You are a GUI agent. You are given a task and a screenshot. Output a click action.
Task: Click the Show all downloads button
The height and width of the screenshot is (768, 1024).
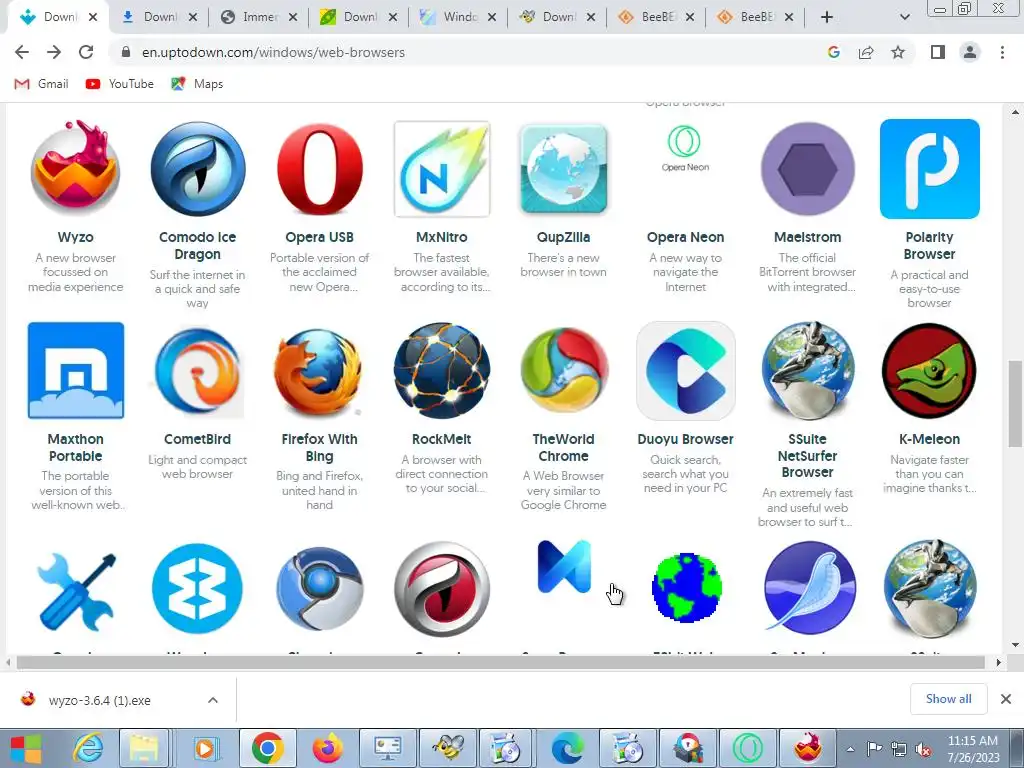pyautogui.click(x=948, y=699)
